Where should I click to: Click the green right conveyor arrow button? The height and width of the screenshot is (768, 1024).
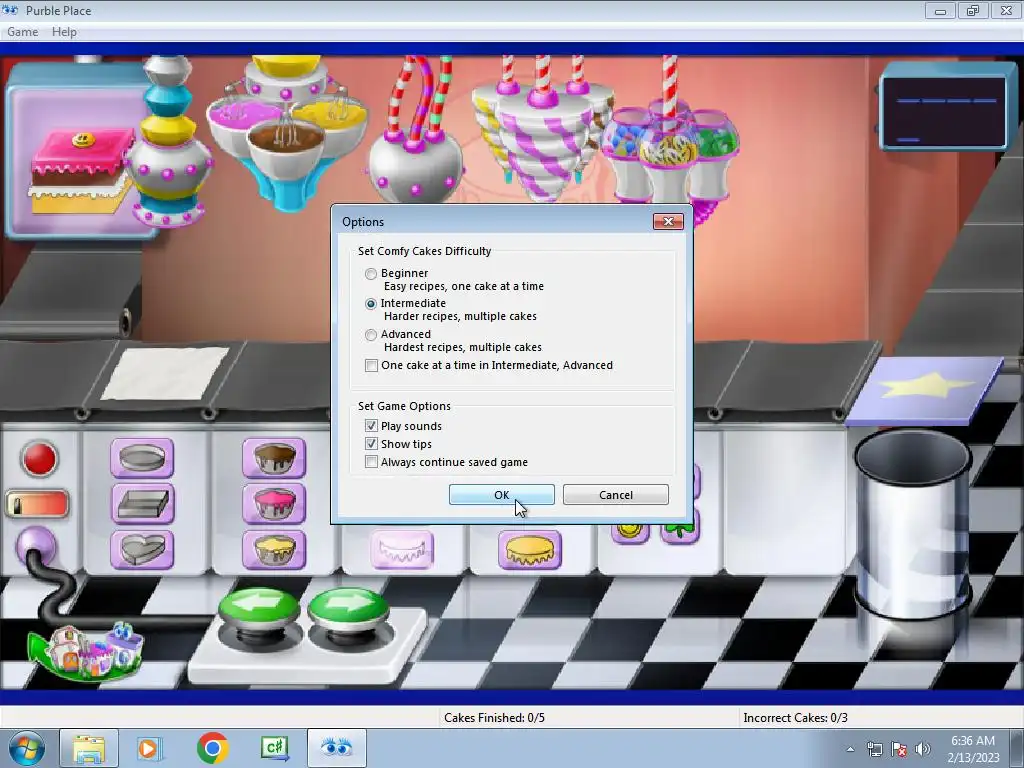[348, 609]
